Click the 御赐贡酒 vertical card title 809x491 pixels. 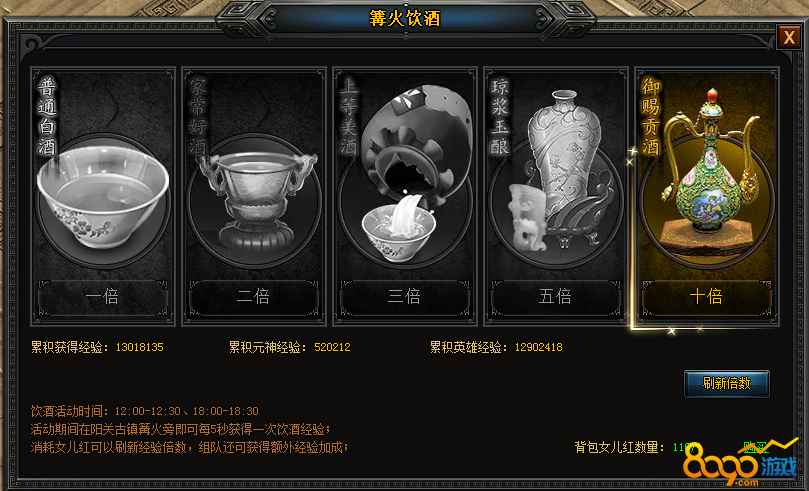coord(651,116)
